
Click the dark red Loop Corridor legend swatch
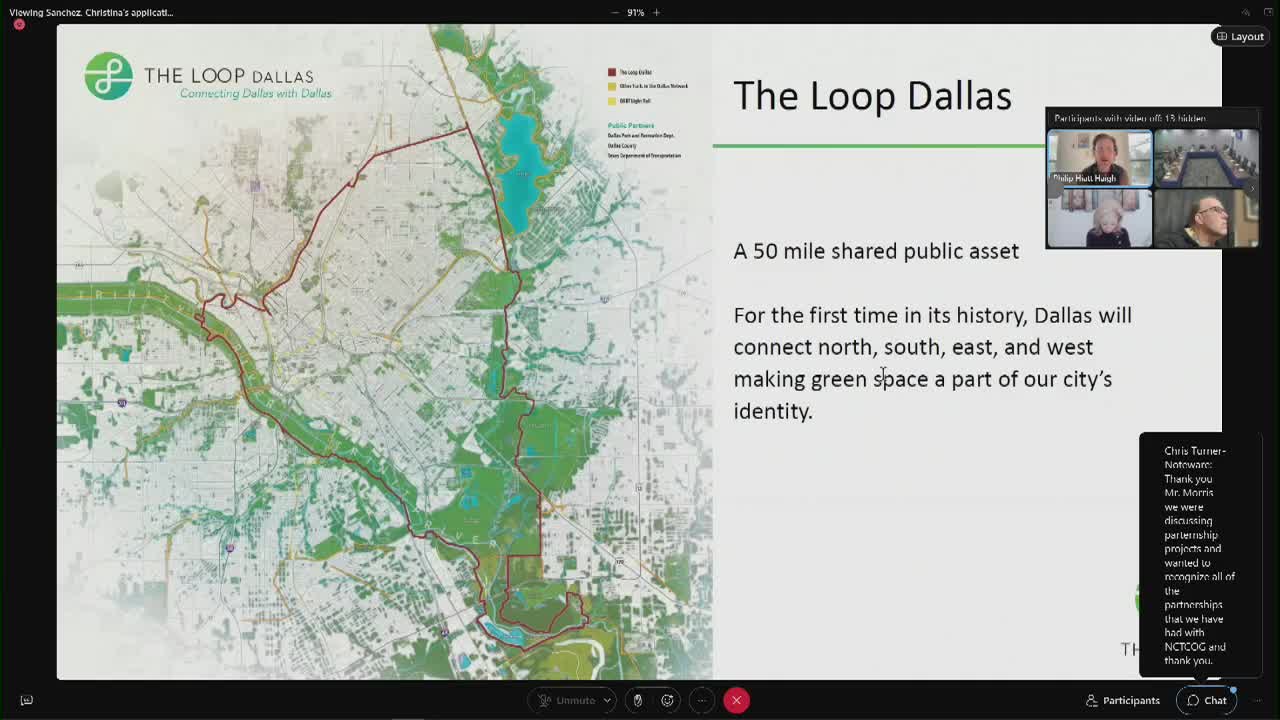coord(612,72)
